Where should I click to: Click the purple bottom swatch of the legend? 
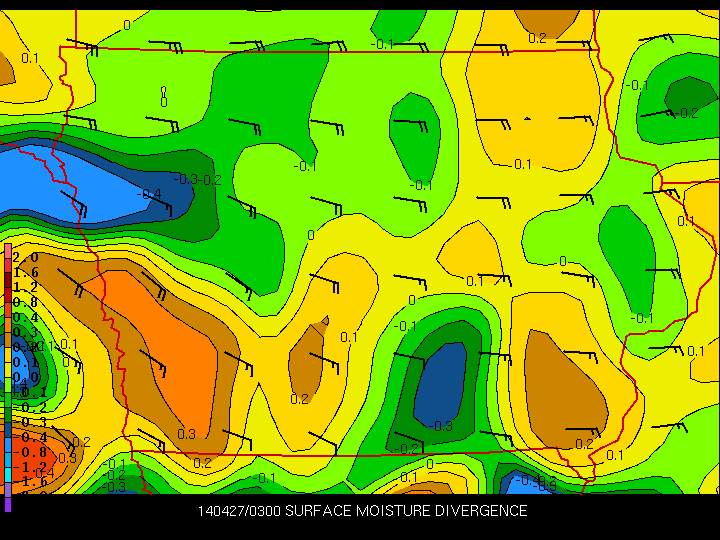click(7, 505)
